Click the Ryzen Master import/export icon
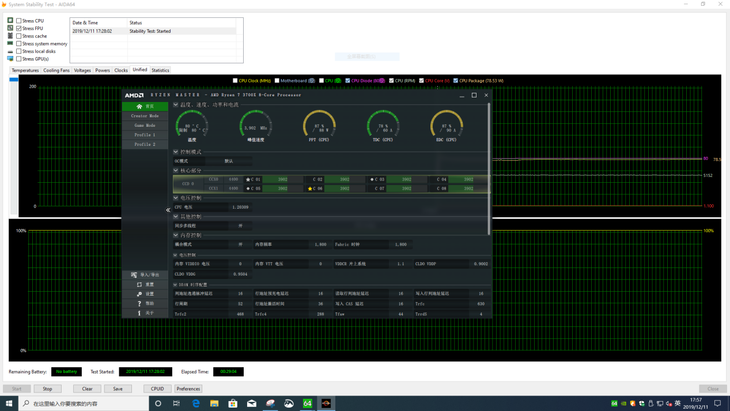730x411 pixels. point(134,275)
